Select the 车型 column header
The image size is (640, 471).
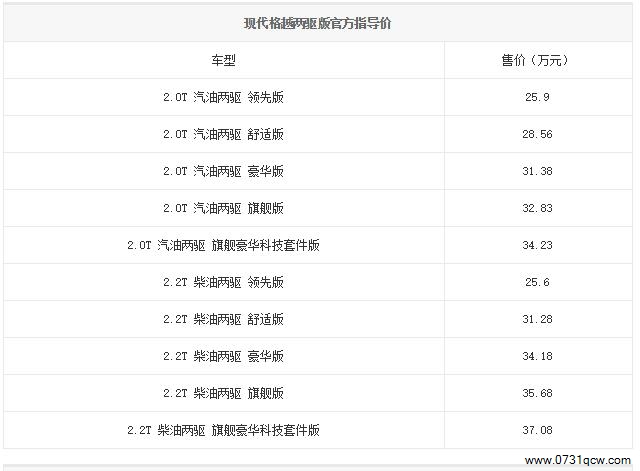coord(223,60)
